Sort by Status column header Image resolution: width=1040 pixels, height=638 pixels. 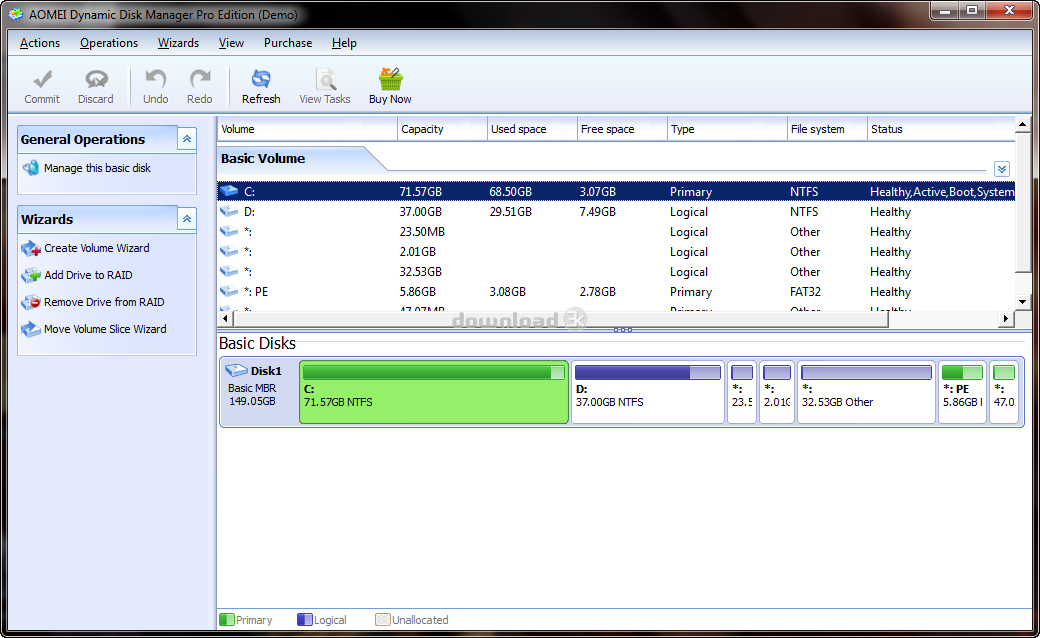coord(941,129)
